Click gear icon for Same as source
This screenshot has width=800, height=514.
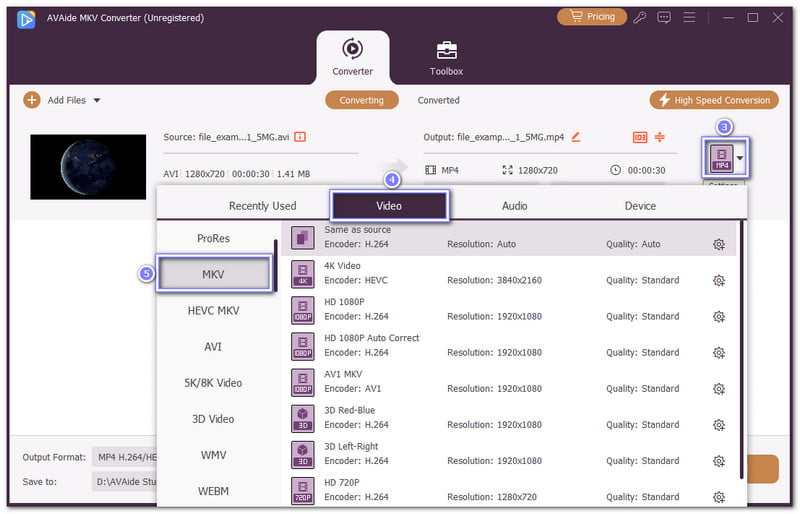tap(718, 245)
